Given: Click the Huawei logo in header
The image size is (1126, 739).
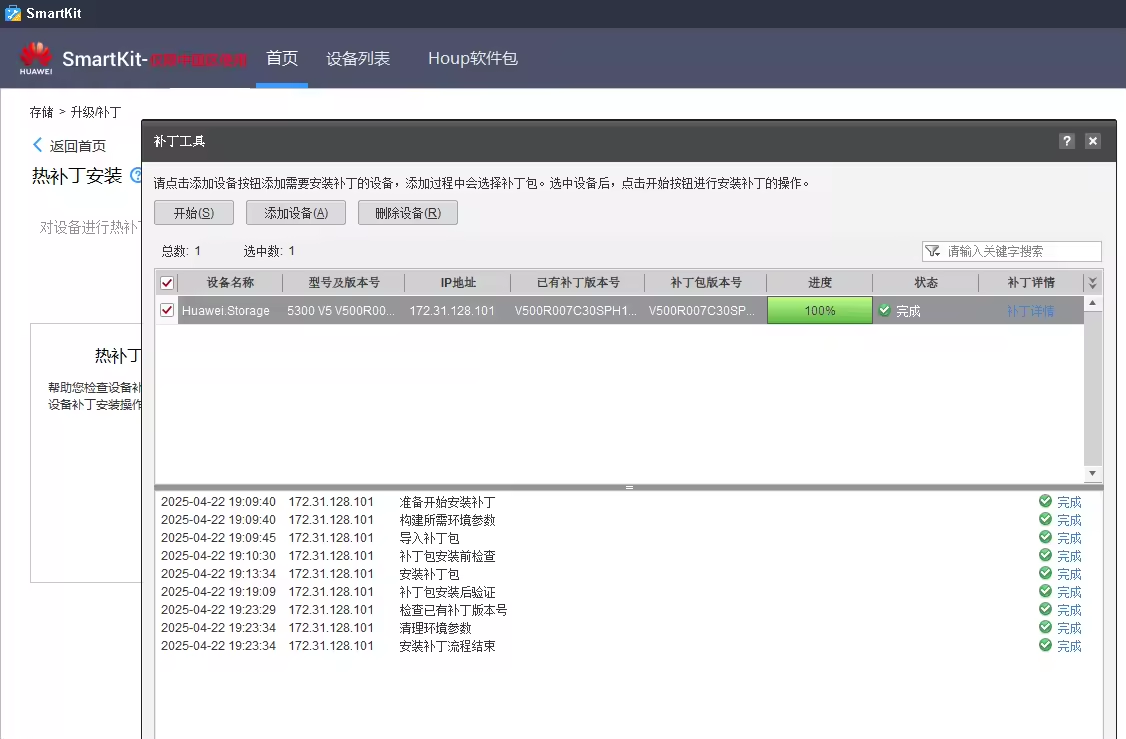Looking at the screenshot, I should (x=35, y=58).
